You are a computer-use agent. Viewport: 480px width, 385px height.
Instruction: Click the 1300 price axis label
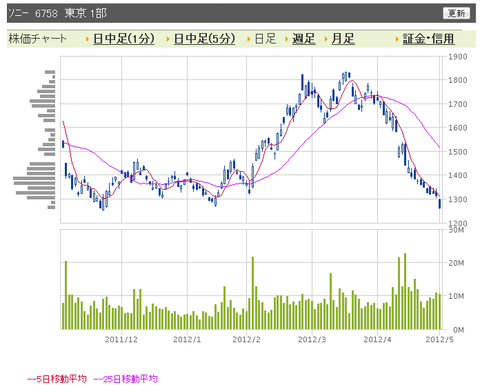[458, 199]
